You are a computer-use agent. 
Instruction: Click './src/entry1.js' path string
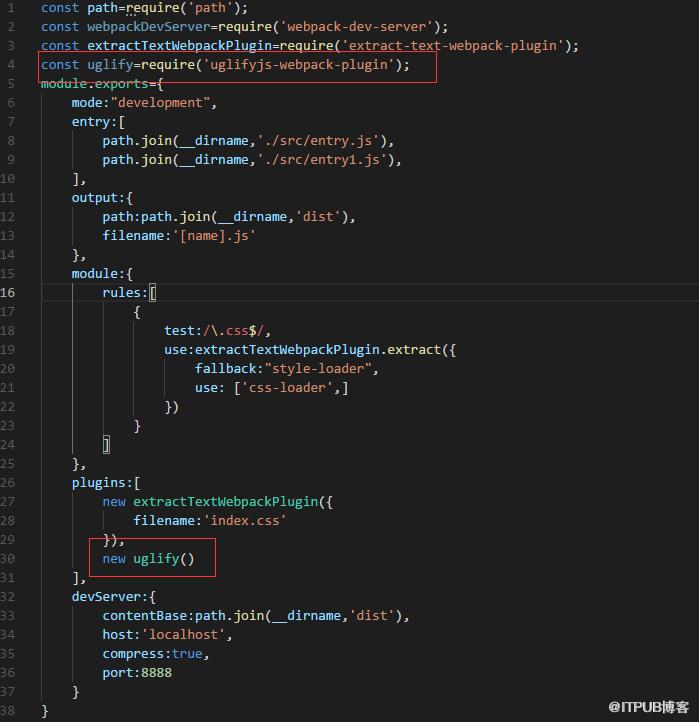pos(322,159)
